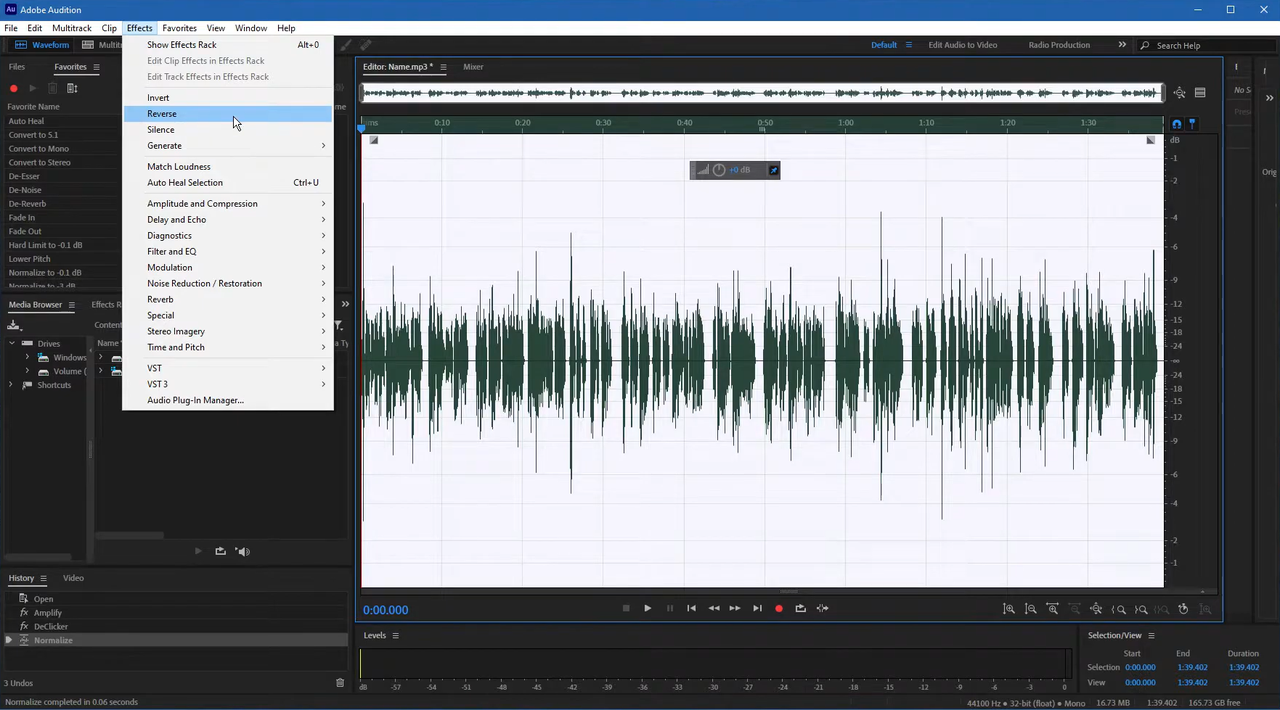
Task: Click the zoom navigator icon beside the overview waveform
Action: click(x=1180, y=93)
